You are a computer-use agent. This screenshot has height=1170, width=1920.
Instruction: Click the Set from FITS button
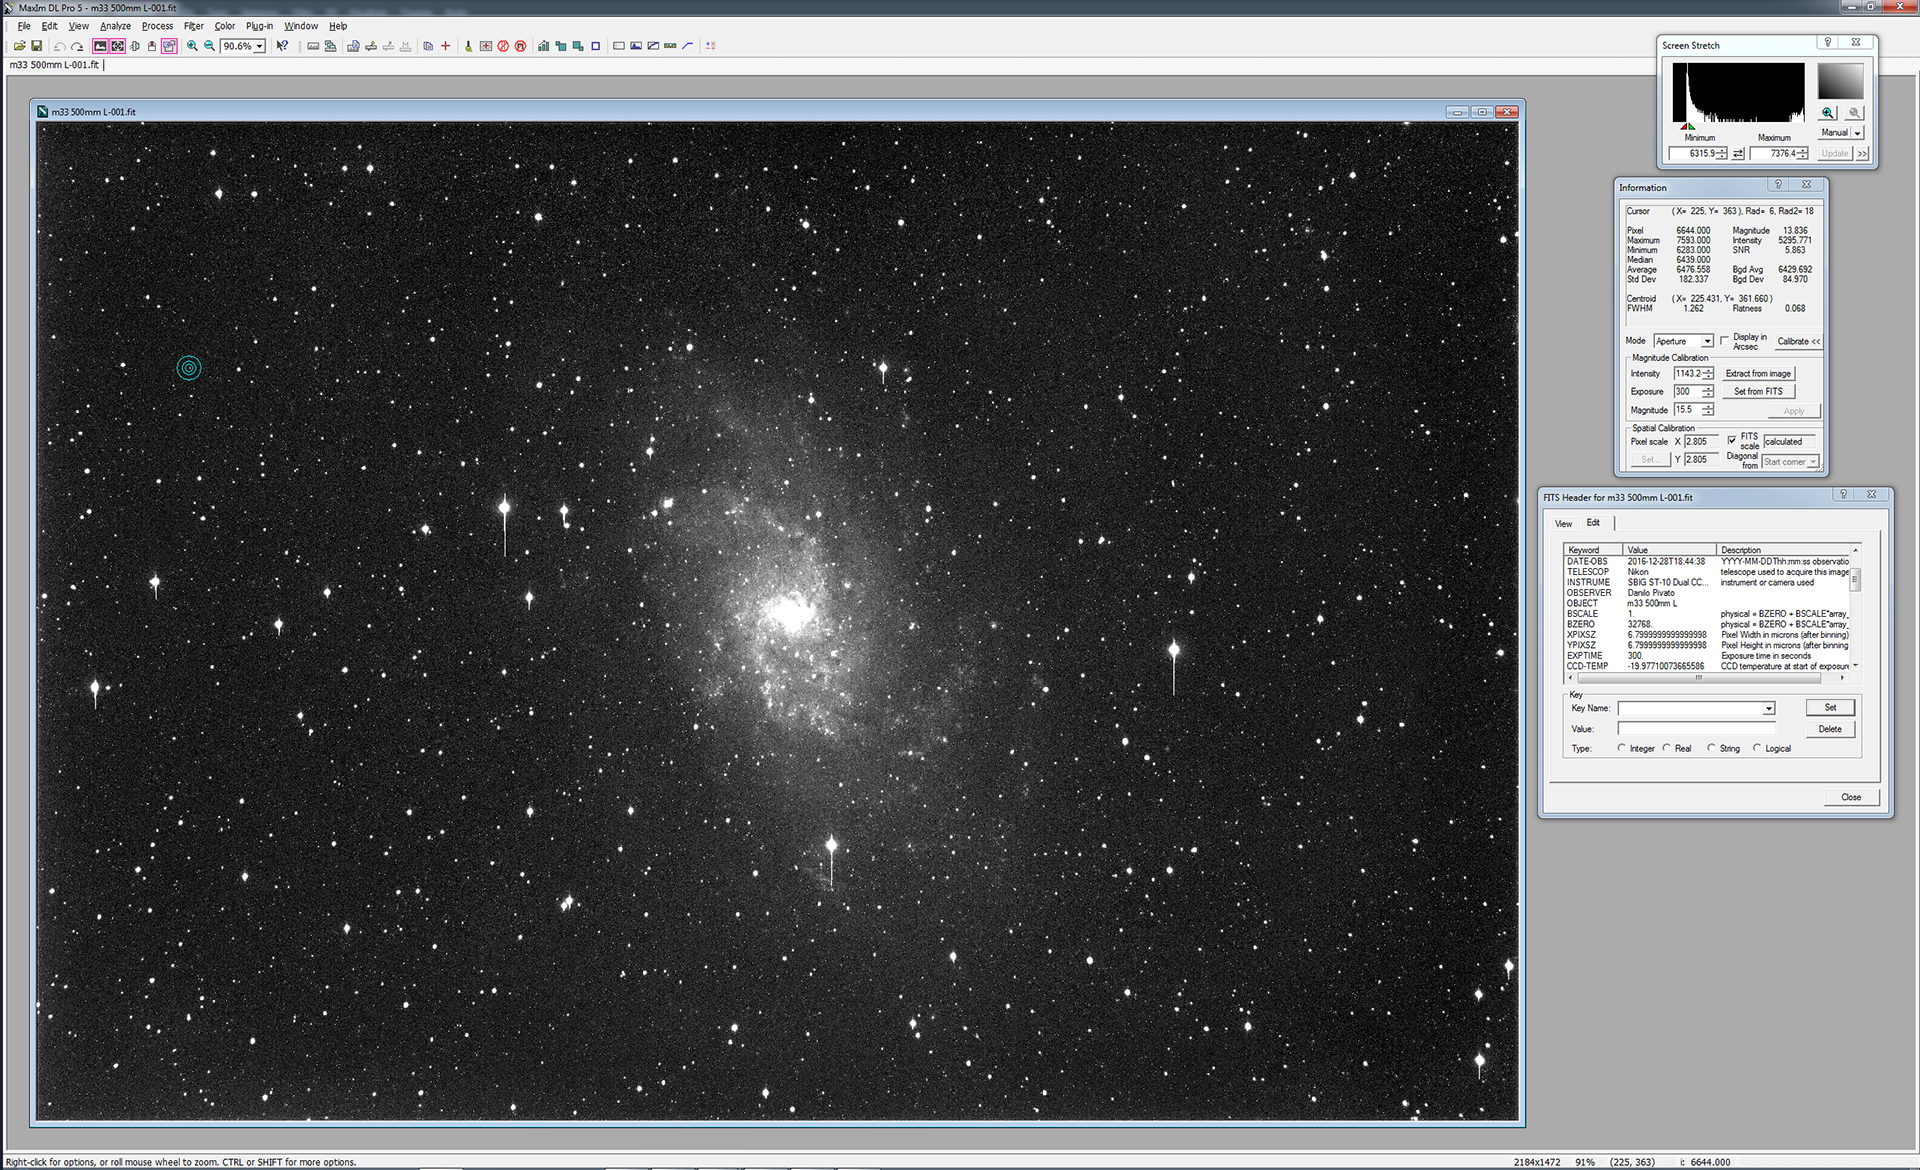[1758, 391]
